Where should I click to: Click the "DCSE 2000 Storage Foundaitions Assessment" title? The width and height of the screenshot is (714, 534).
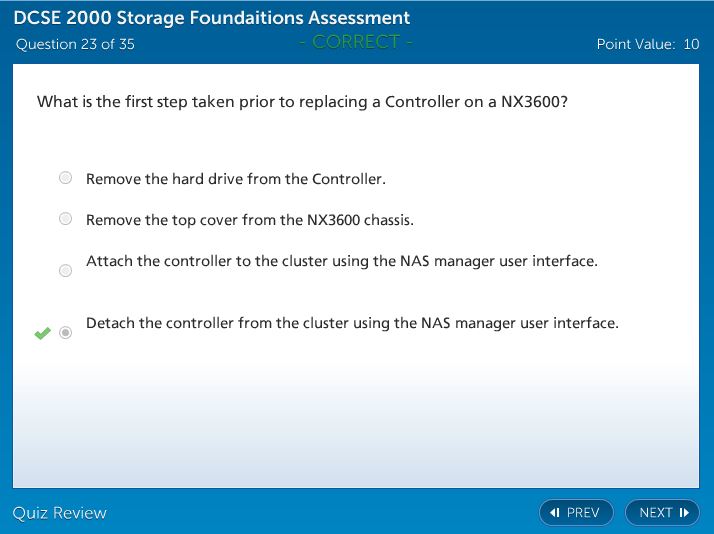point(212,18)
